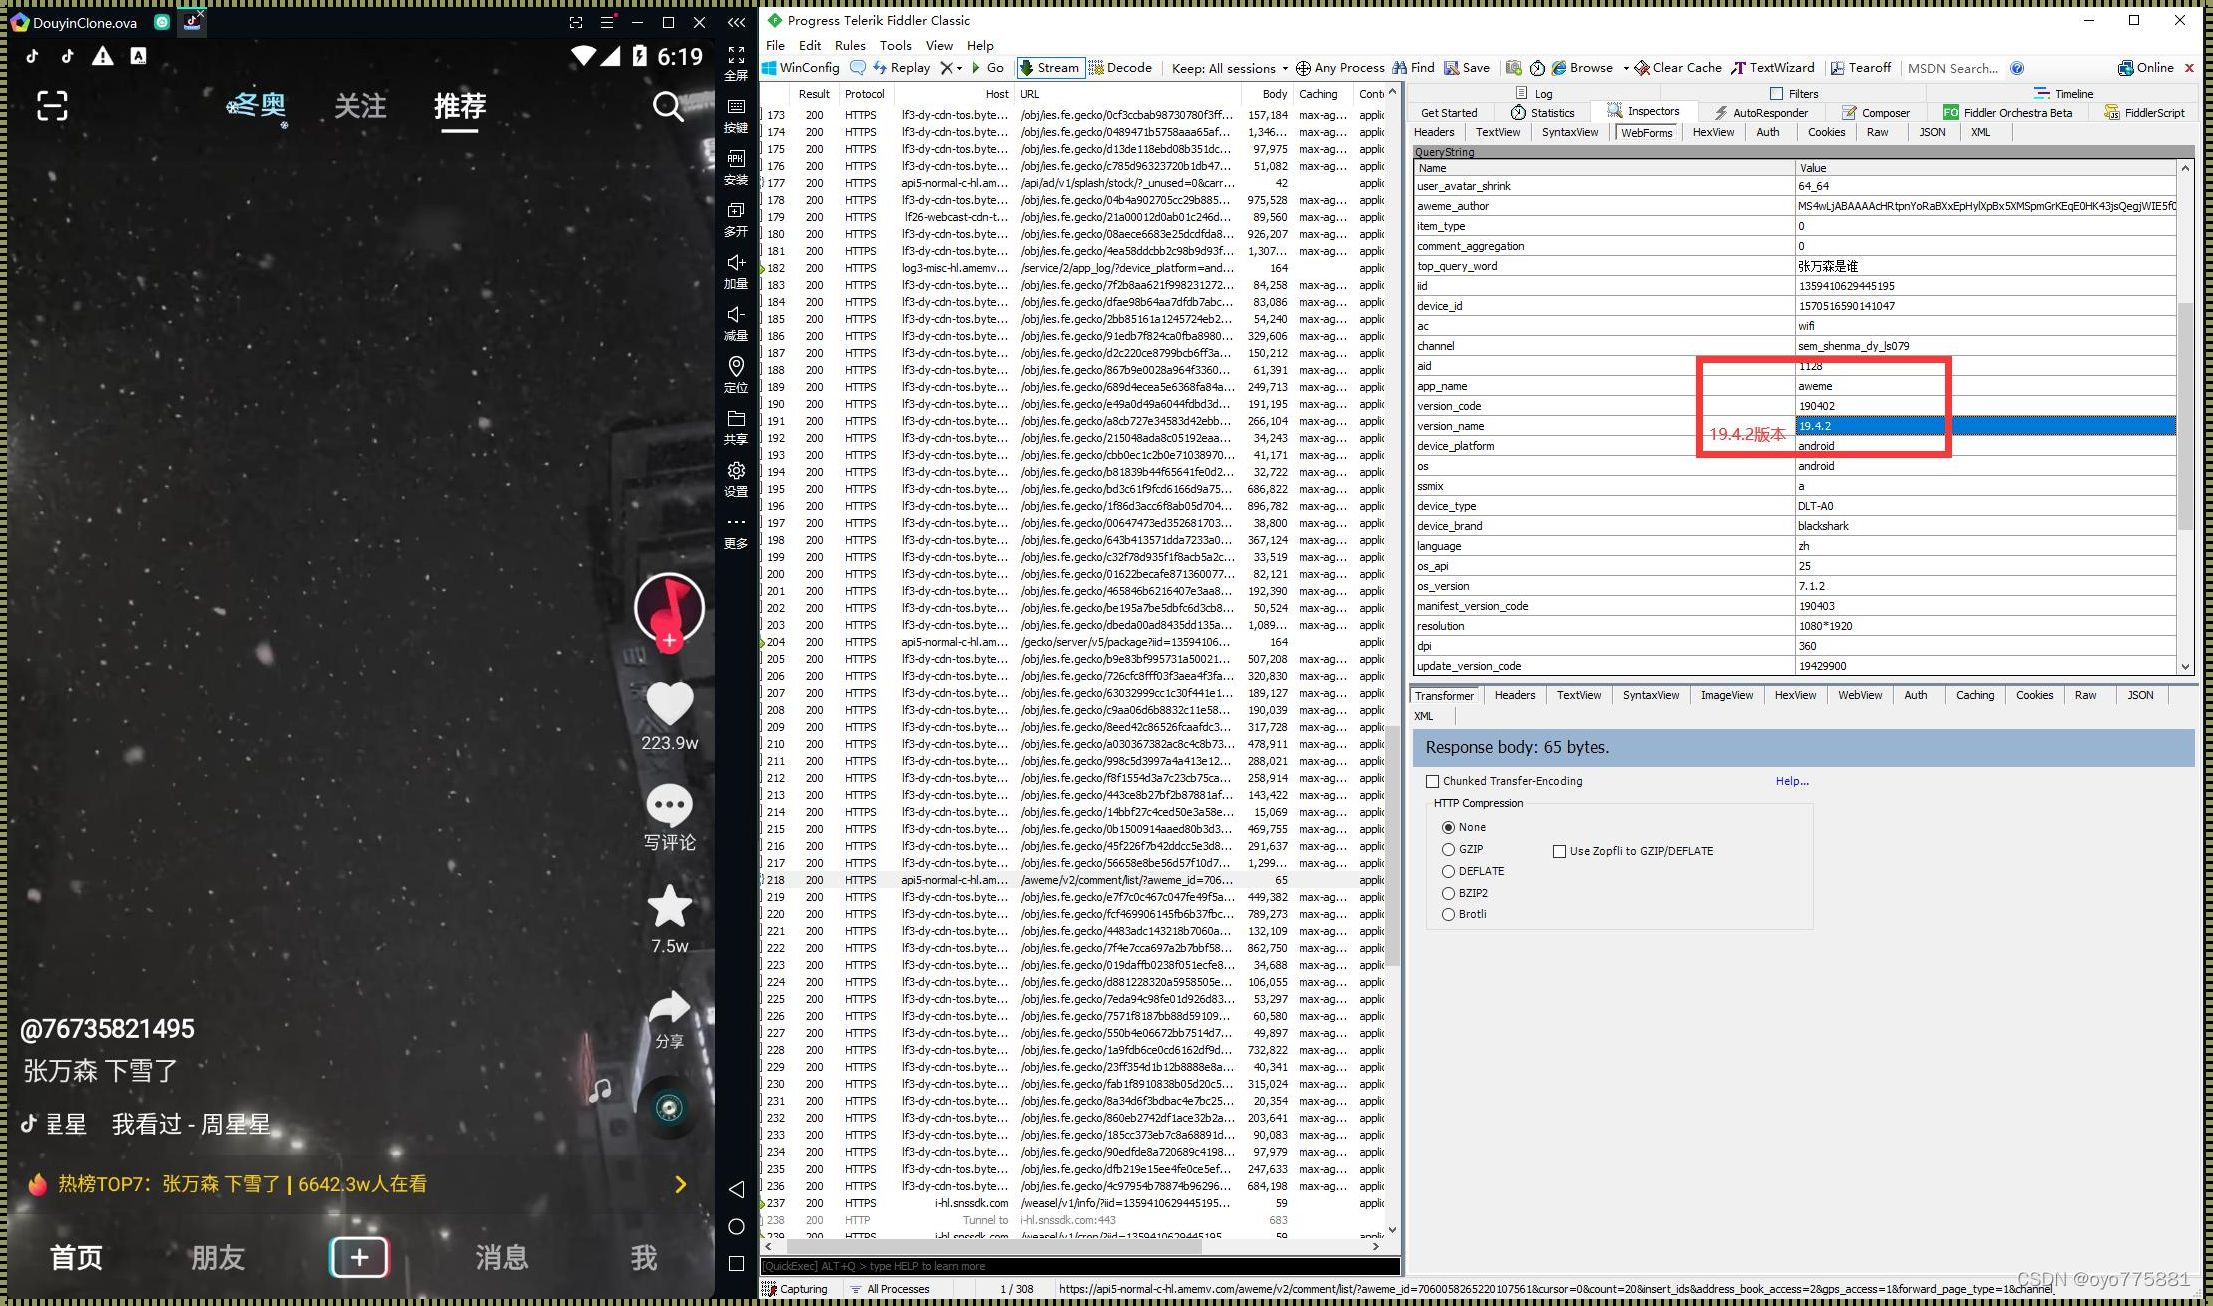The image size is (2213, 1306).
Task: Switch to the Composer tab
Action: [x=1876, y=112]
